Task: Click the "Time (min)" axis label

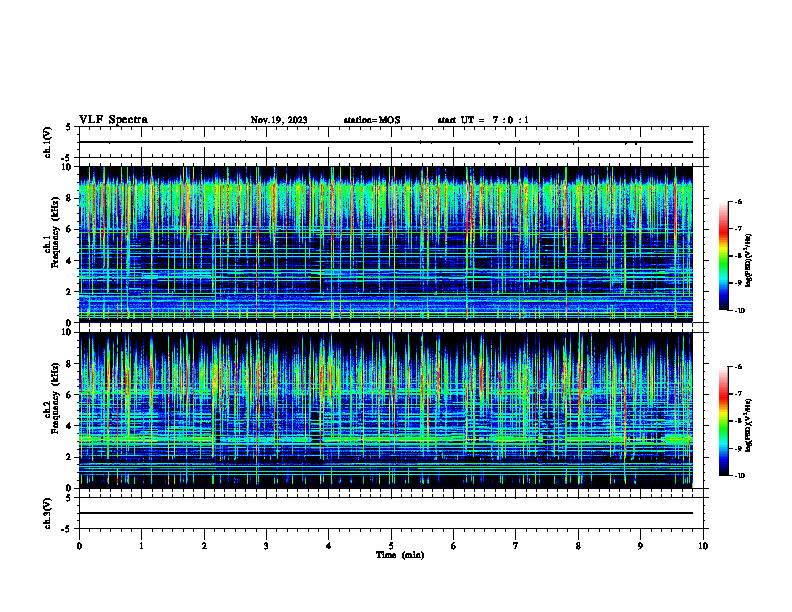Action: point(400,555)
